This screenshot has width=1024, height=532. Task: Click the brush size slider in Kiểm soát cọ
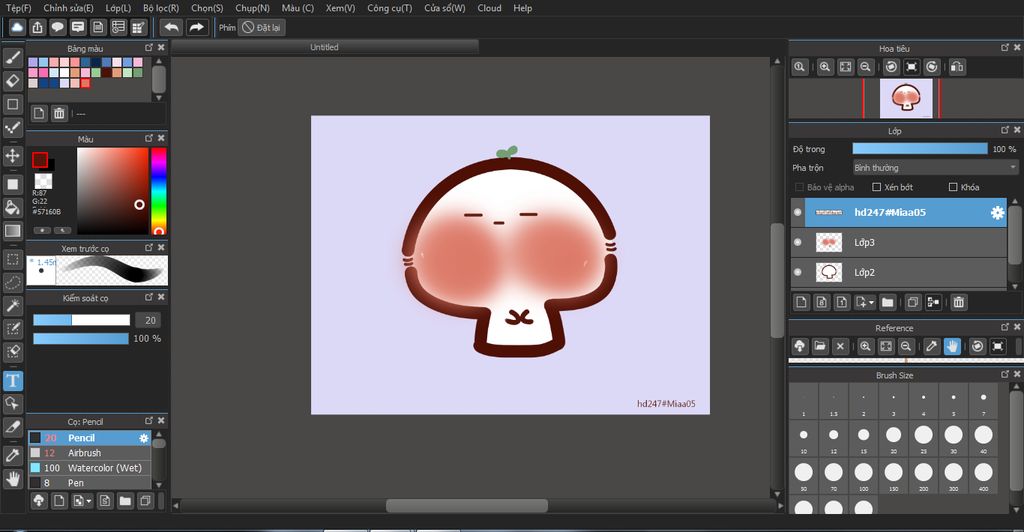click(82, 320)
